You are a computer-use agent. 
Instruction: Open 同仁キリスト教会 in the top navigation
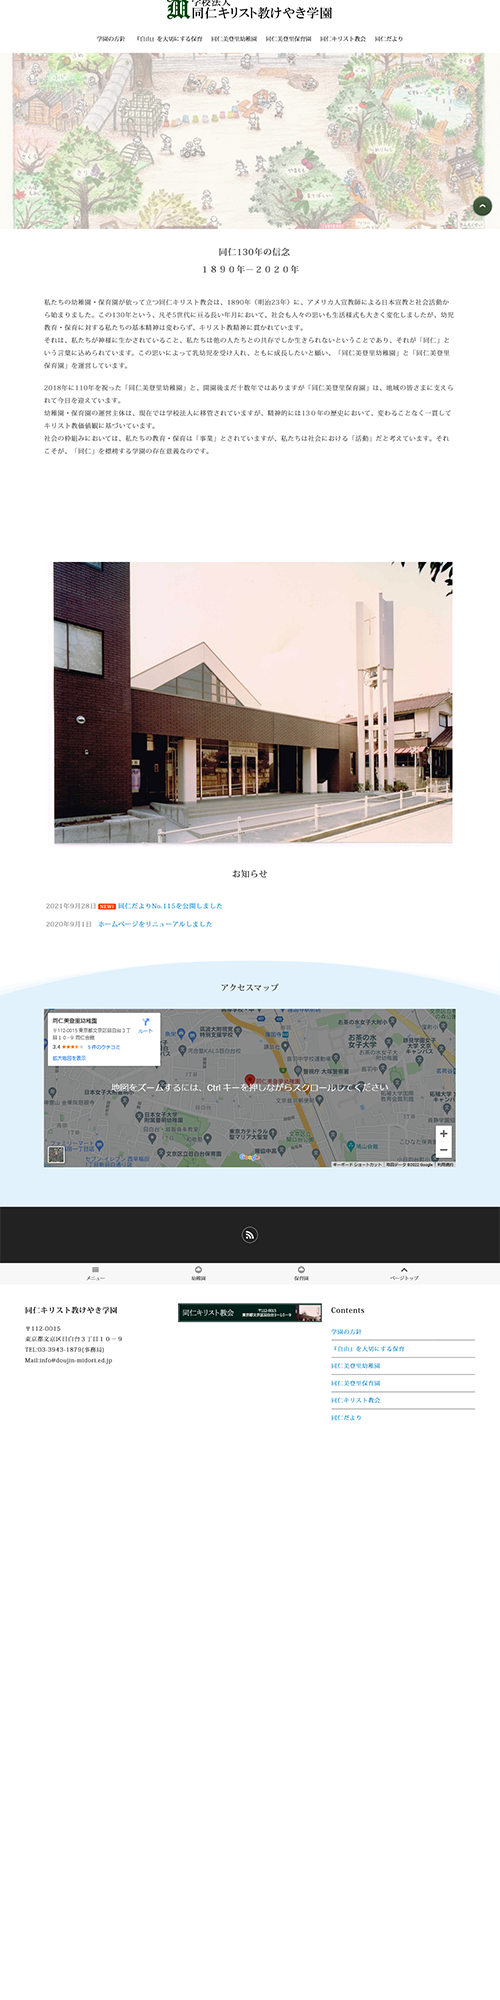[343, 39]
